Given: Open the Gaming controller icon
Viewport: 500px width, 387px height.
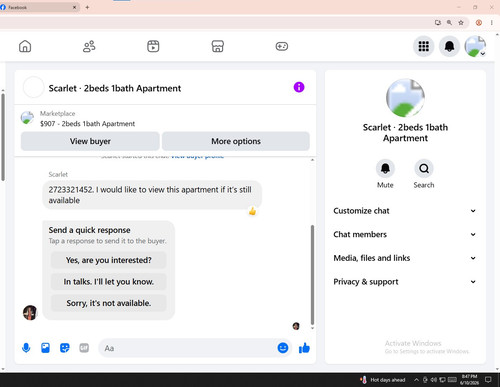Looking at the screenshot, I should tap(282, 46).
